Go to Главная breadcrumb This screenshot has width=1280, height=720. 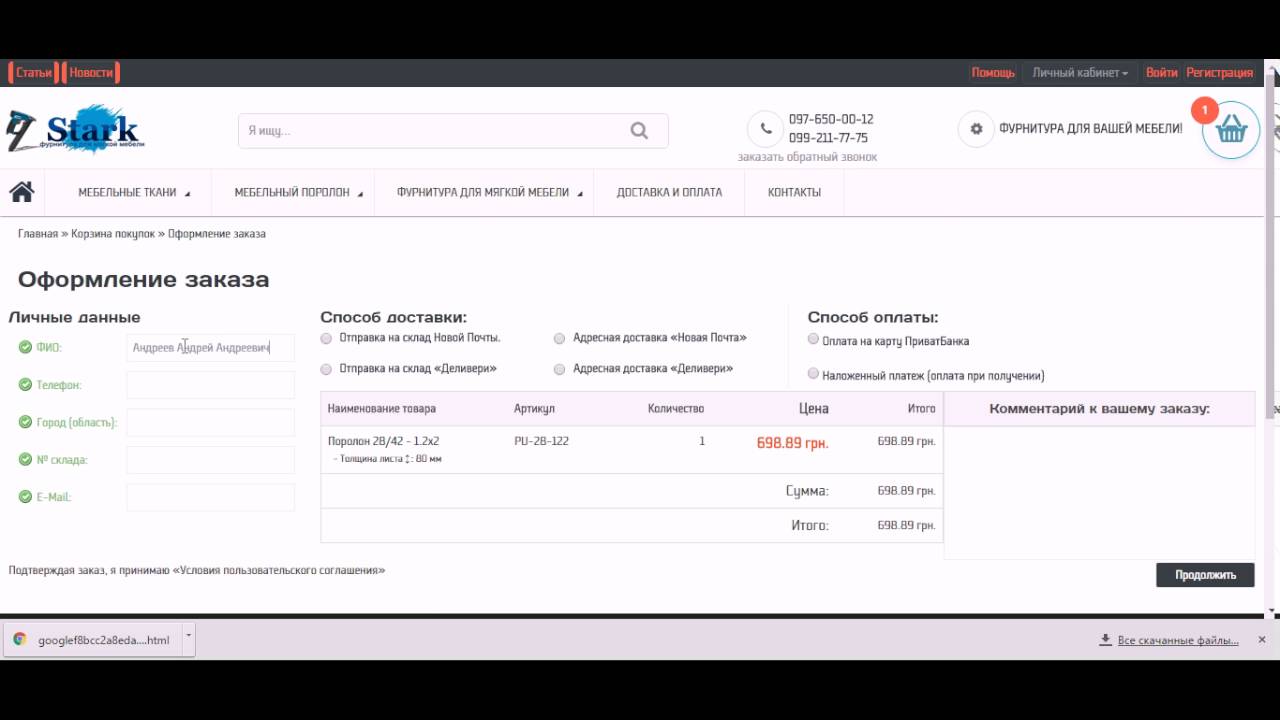coord(38,233)
